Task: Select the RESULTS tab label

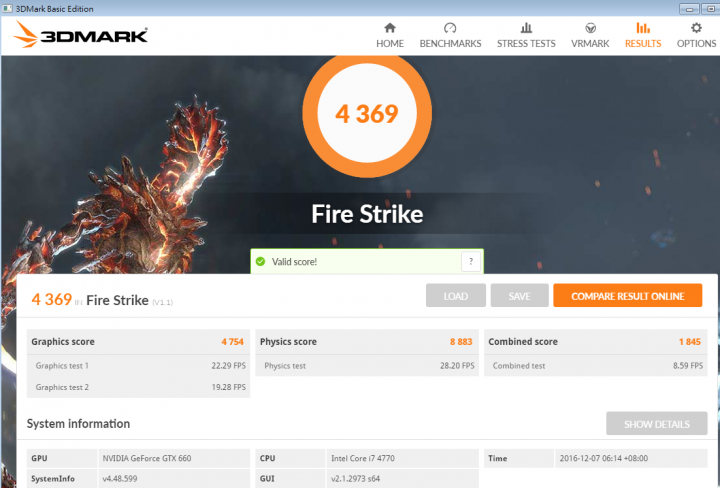Action: click(643, 44)
